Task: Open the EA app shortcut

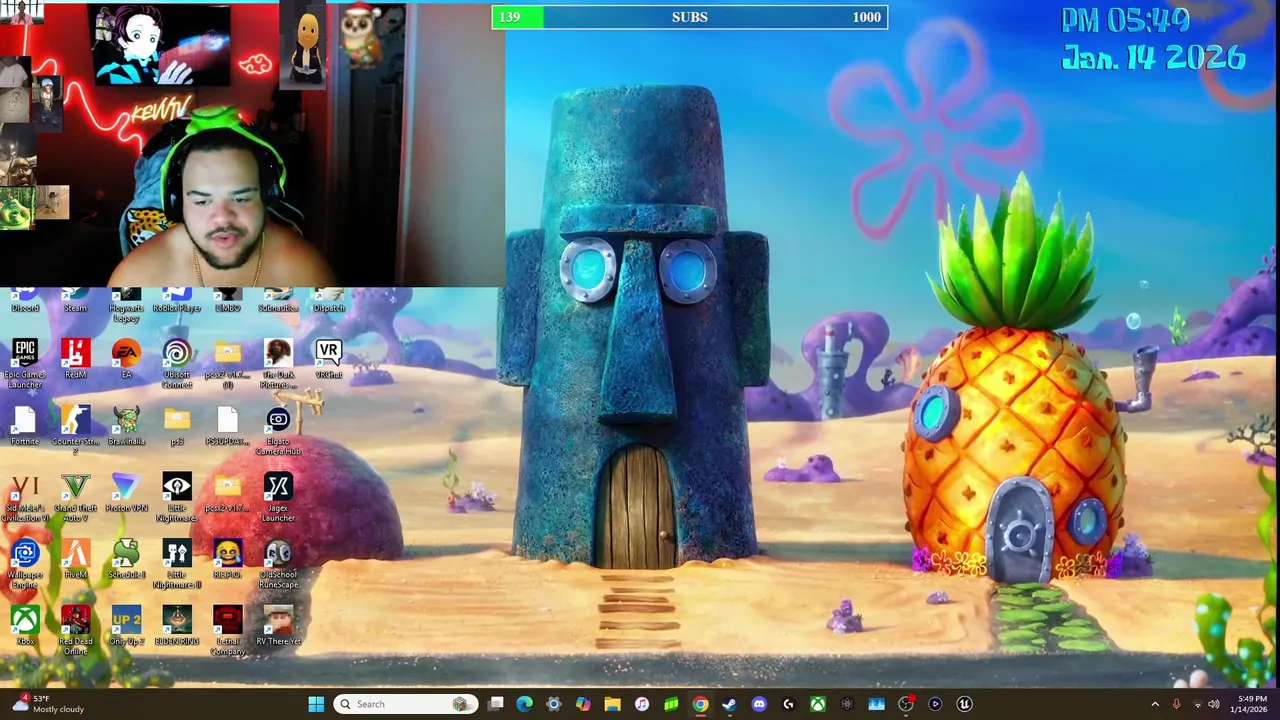Action: (126, 359)
